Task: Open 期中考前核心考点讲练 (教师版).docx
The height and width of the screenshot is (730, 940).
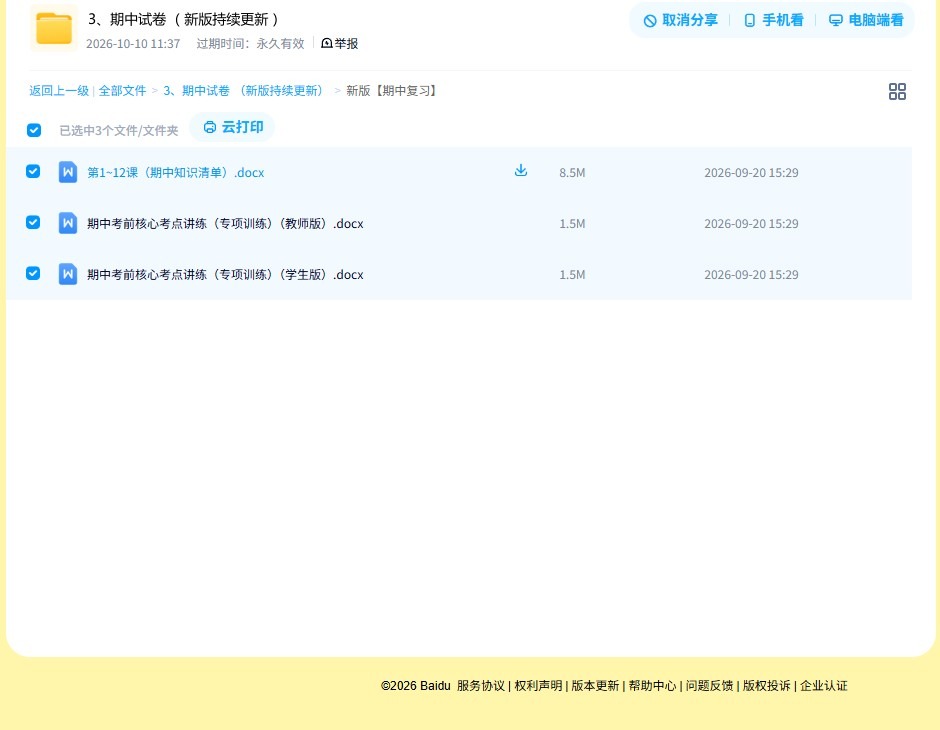Action: pos(225,224)
